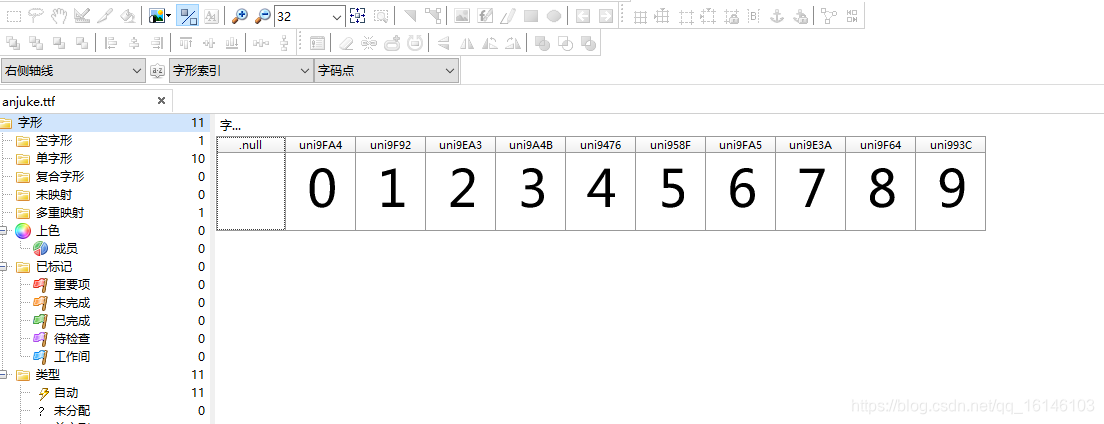Open the 字码点 dropdown
This screenshot has width=1104, height=424.
(387, 70)
